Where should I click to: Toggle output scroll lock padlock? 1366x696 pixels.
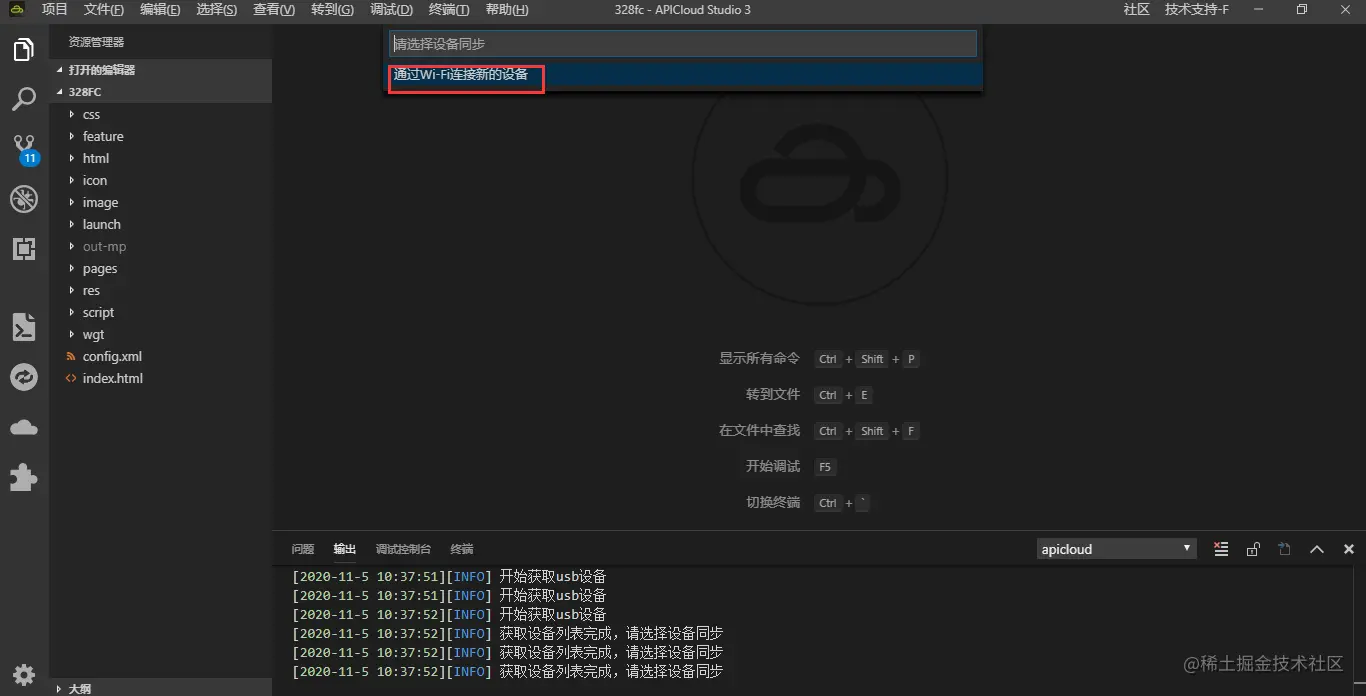[x=1253, y=549]
